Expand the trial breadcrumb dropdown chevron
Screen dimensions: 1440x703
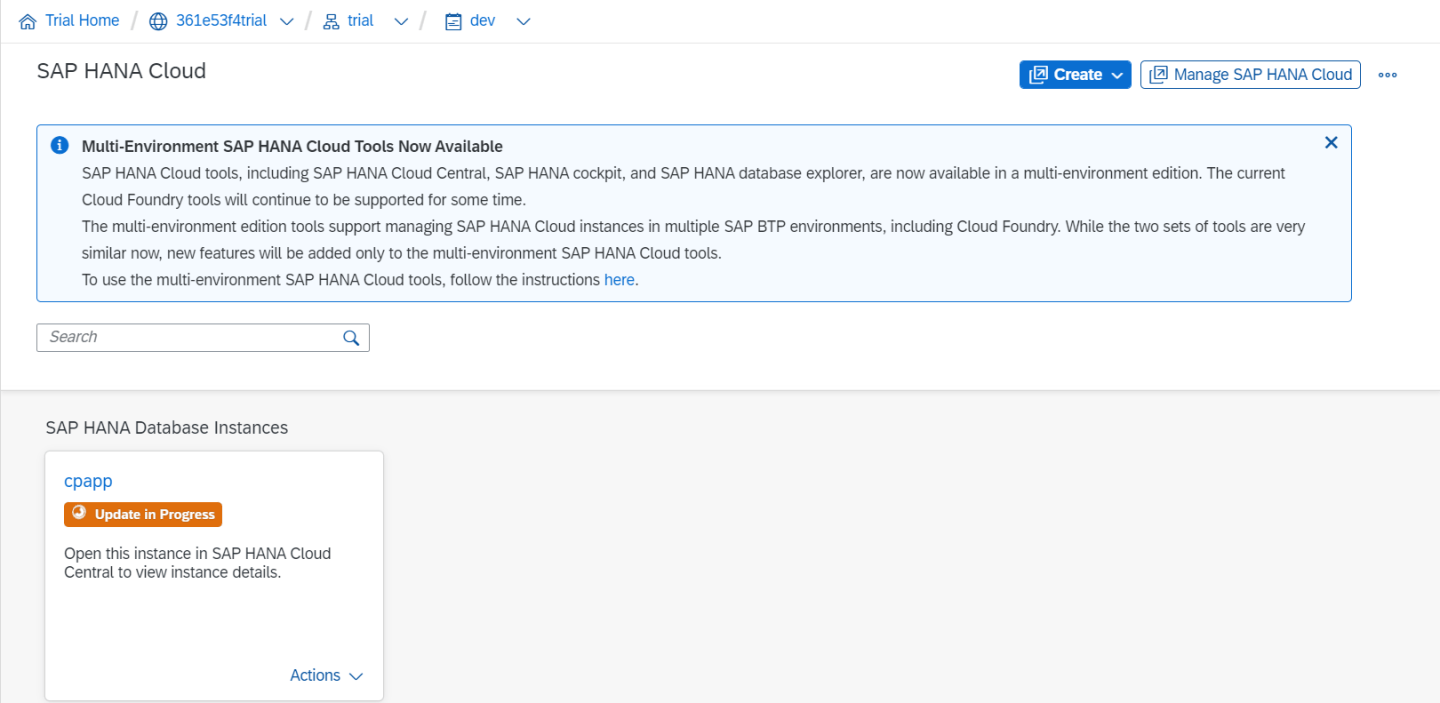coord(401,22)
